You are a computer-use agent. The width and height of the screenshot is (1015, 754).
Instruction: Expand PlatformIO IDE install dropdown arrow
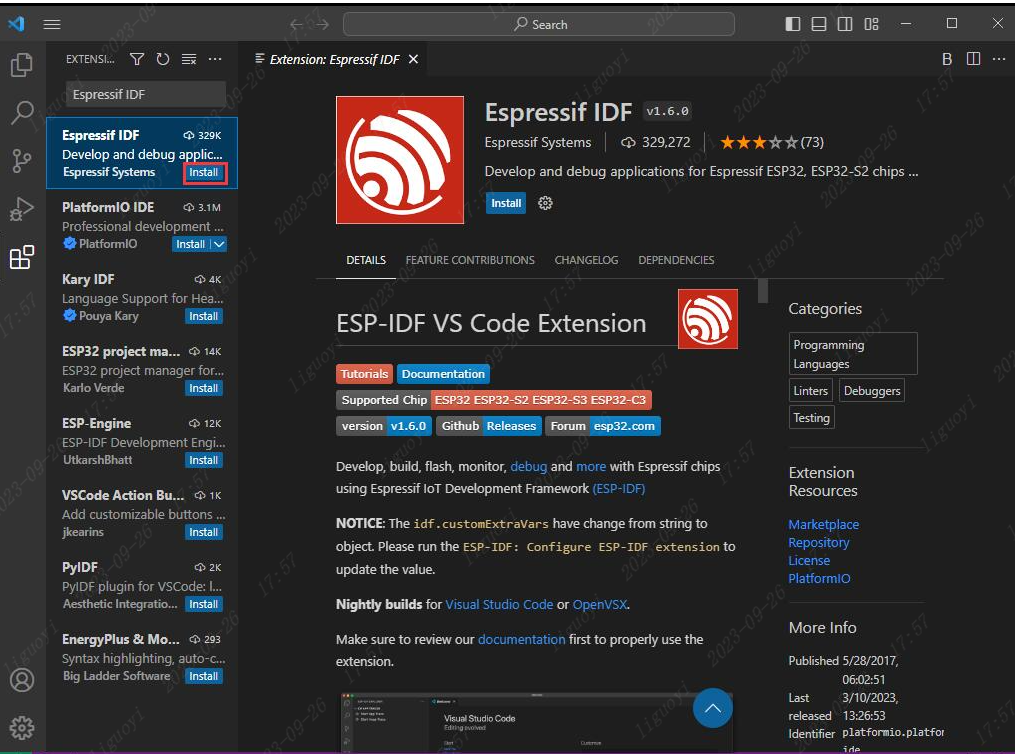(x=219, y=244)
